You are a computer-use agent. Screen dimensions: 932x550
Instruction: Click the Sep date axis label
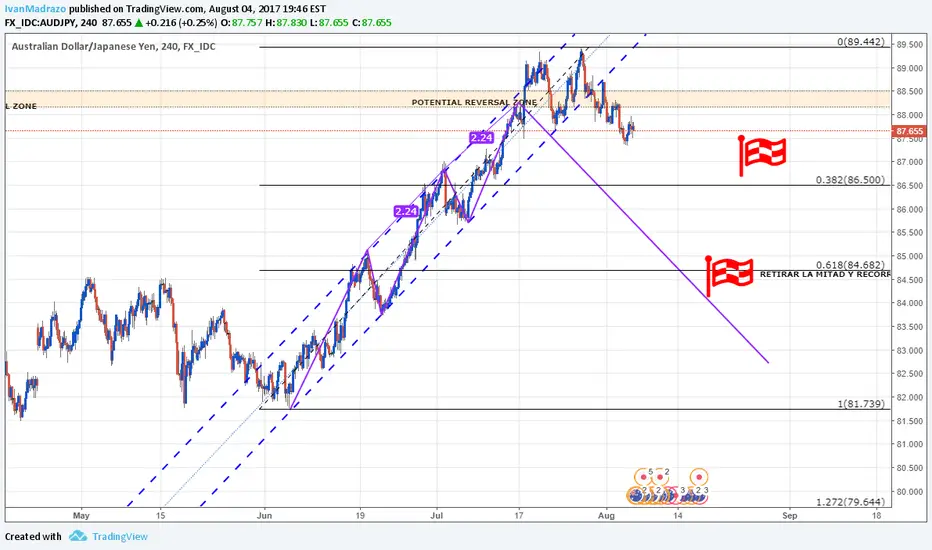(789, 516)
